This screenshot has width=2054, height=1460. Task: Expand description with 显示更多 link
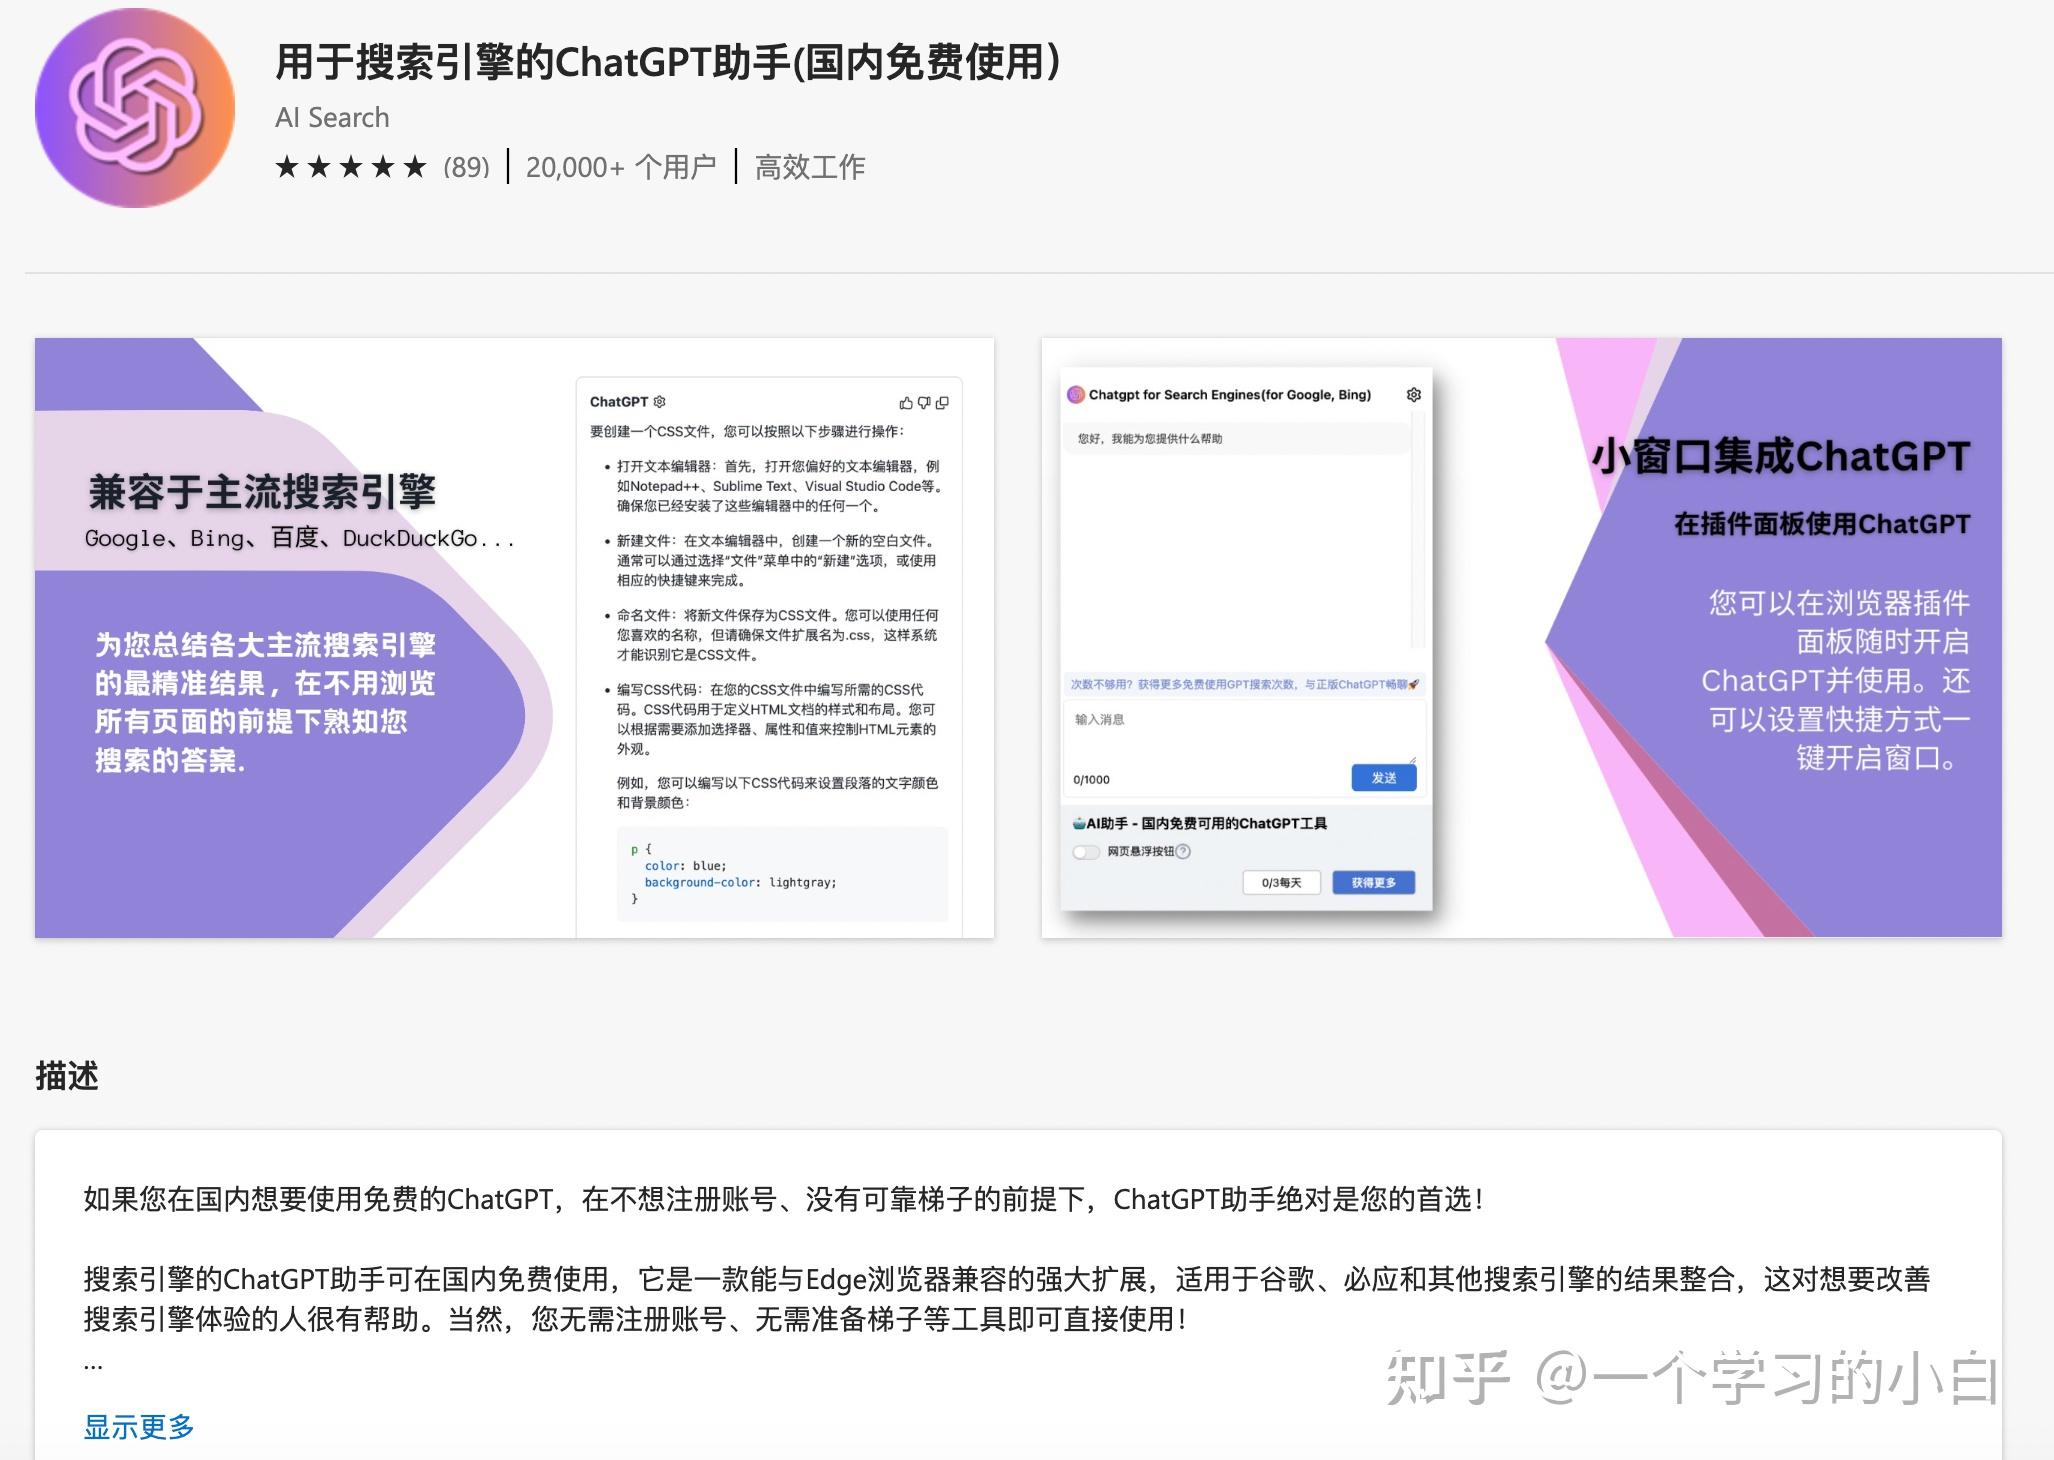[139, 1427]
